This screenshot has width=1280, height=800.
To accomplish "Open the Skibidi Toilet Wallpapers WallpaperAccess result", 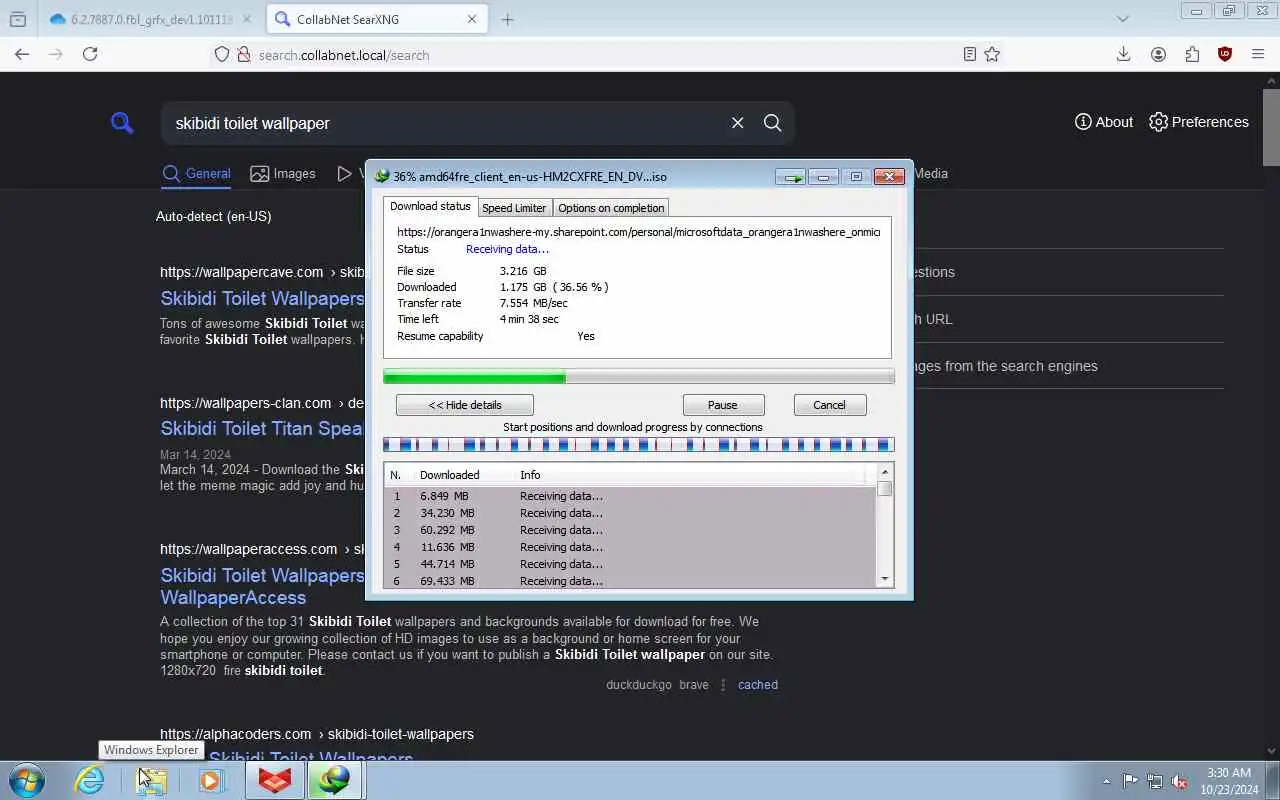I will (262, 586).
